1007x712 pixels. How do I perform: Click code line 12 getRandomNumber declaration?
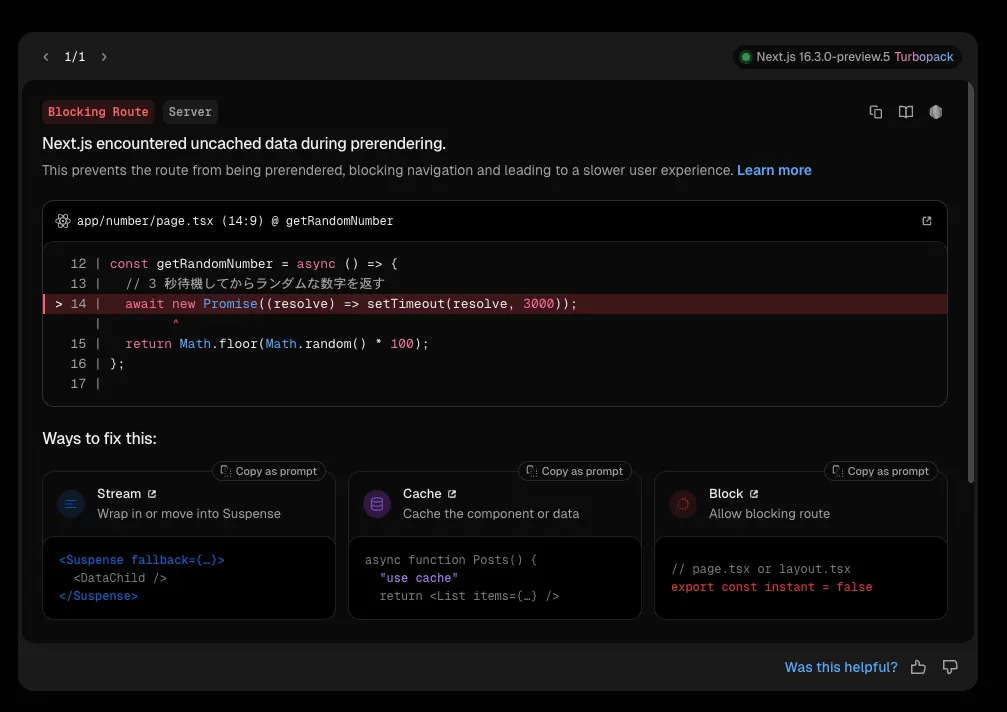[x=254, y=264]
